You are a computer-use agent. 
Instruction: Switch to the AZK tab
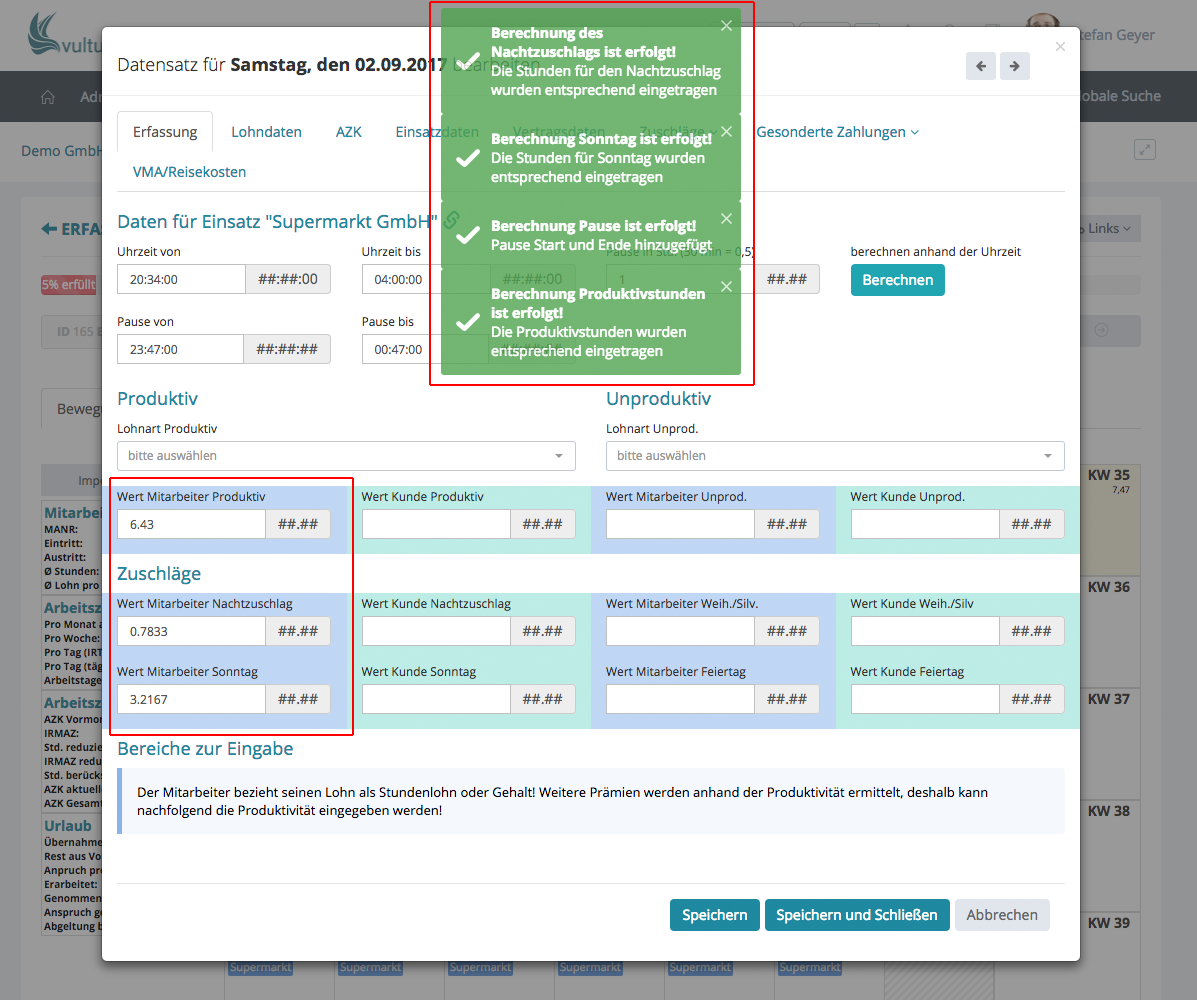pos(348,132)
